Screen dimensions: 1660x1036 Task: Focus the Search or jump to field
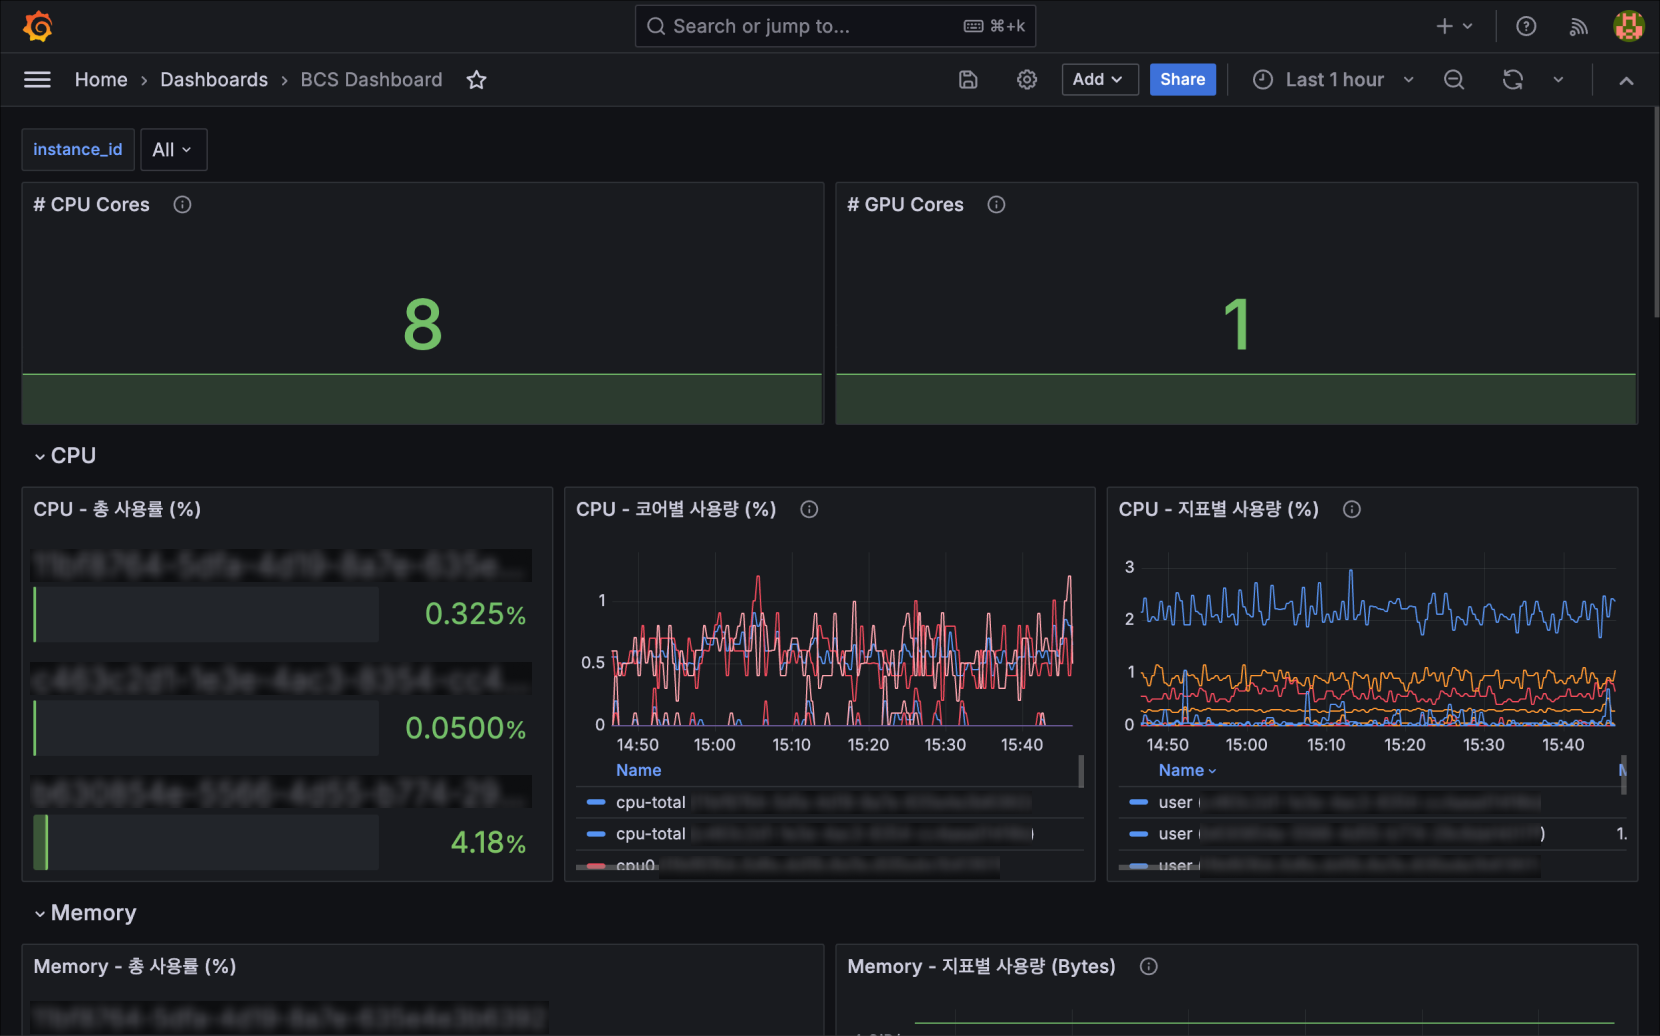(x=835, y=26)
